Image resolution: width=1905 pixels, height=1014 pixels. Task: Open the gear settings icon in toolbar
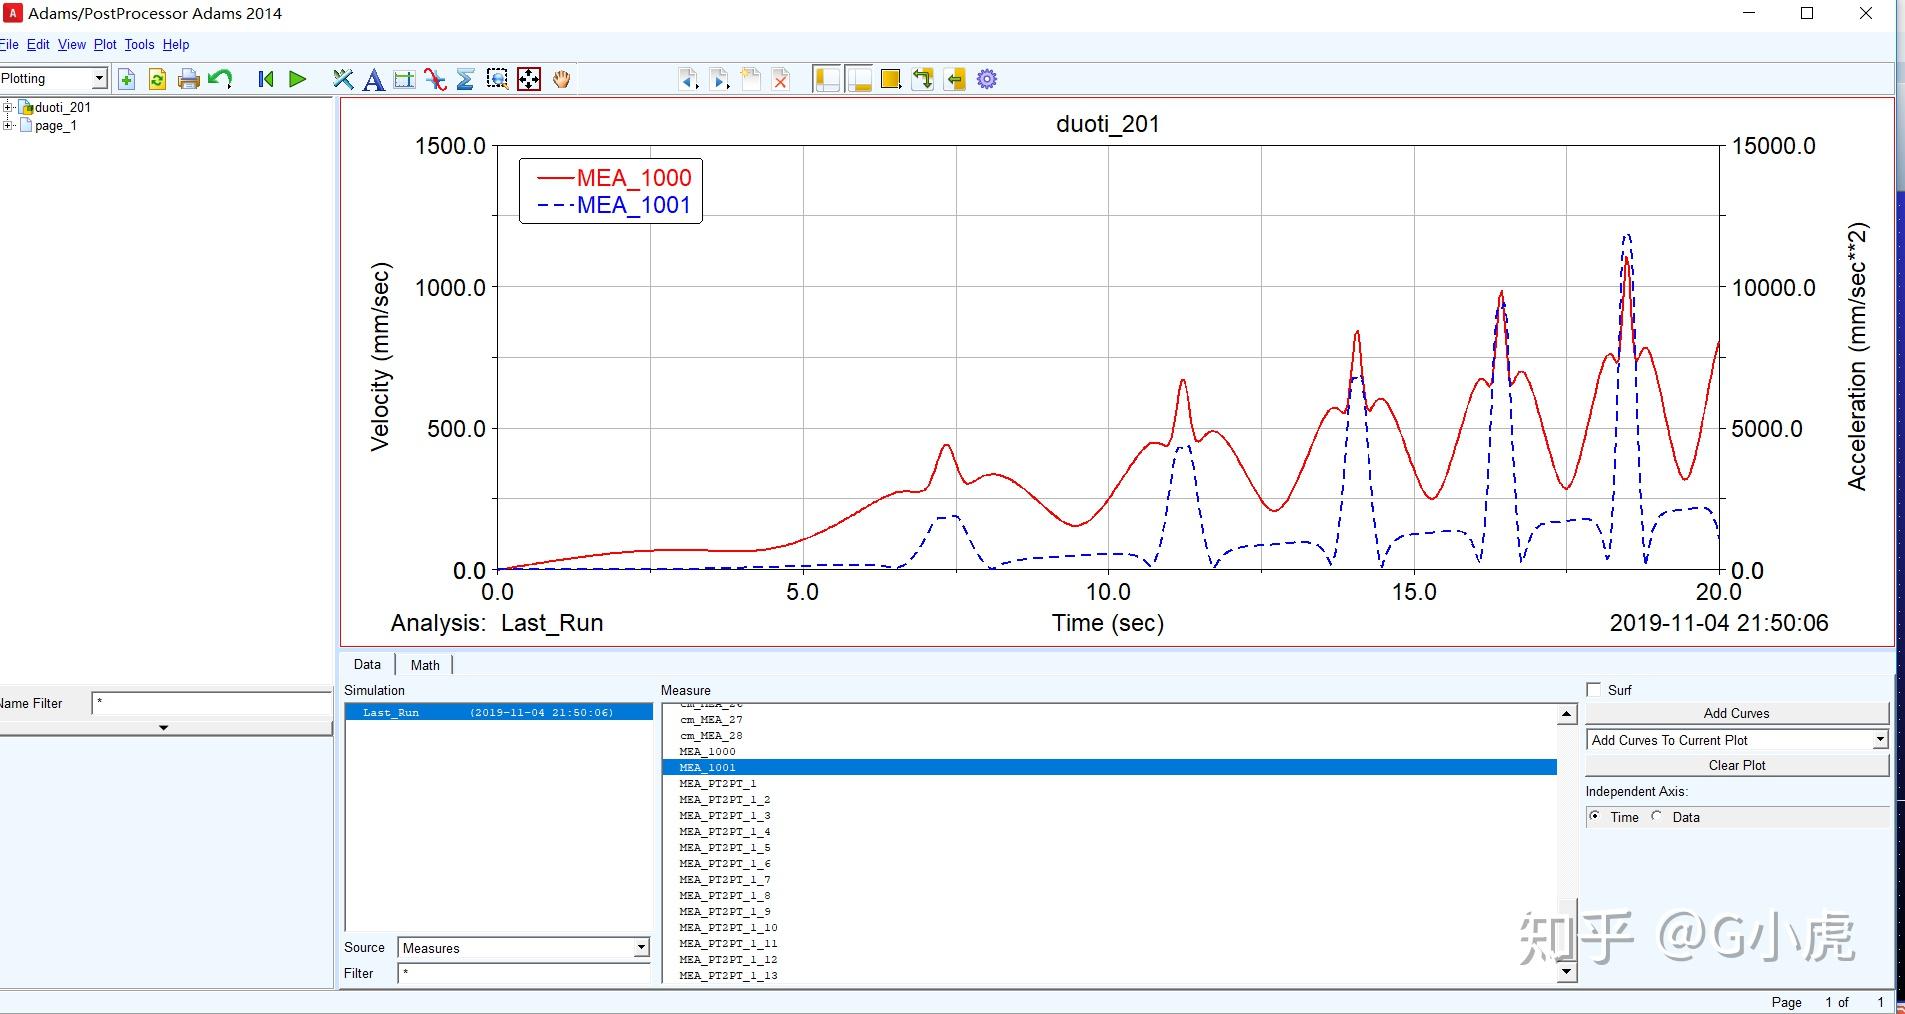pos(987,80)
